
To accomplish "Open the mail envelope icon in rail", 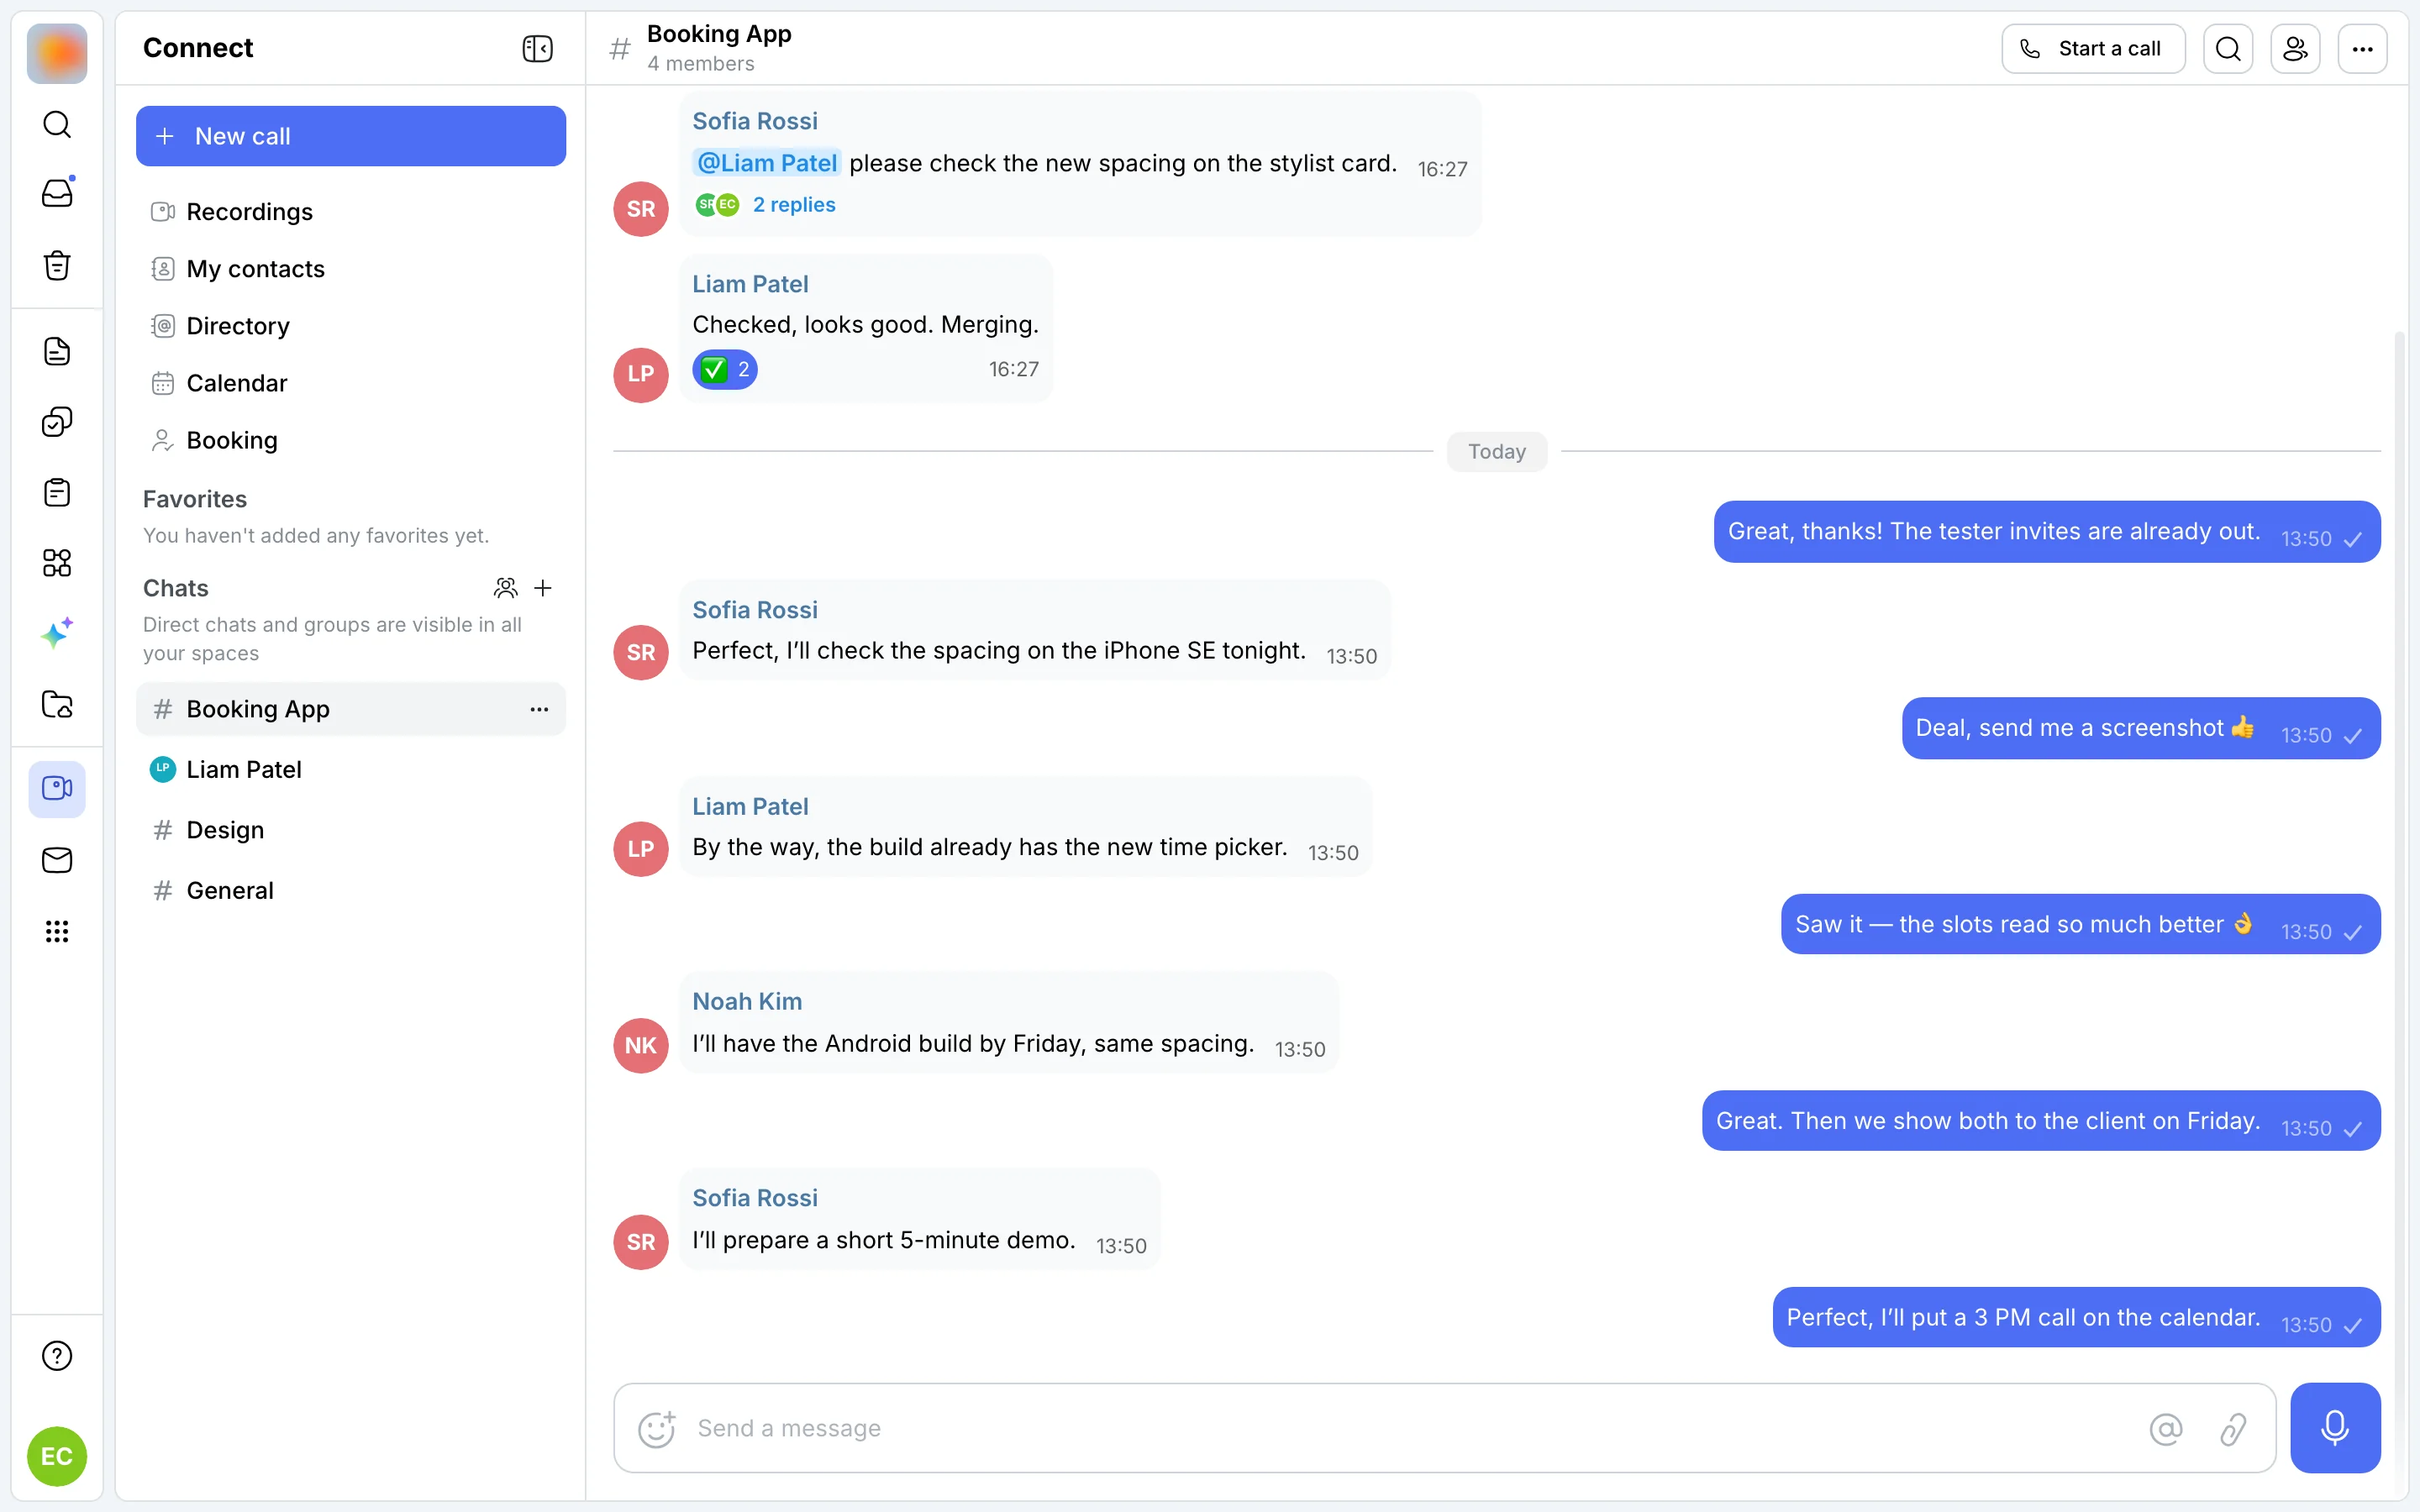I will coord(57,860).
